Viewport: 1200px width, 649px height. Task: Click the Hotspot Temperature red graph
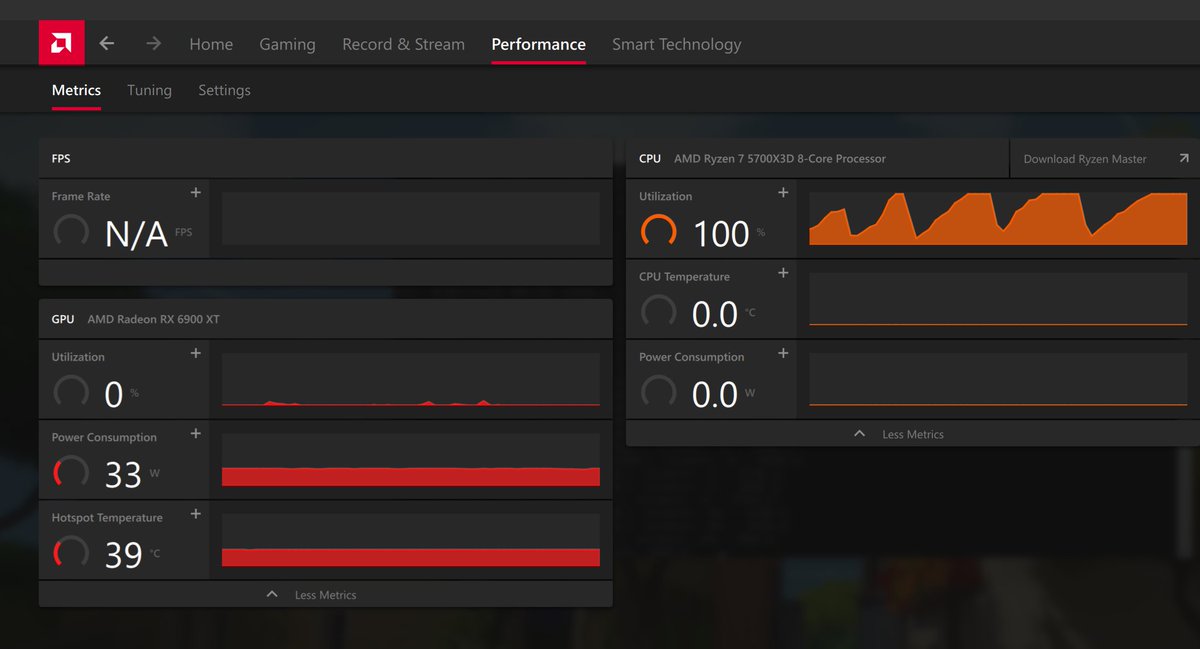pyautogui.click(x=410, y=540)
